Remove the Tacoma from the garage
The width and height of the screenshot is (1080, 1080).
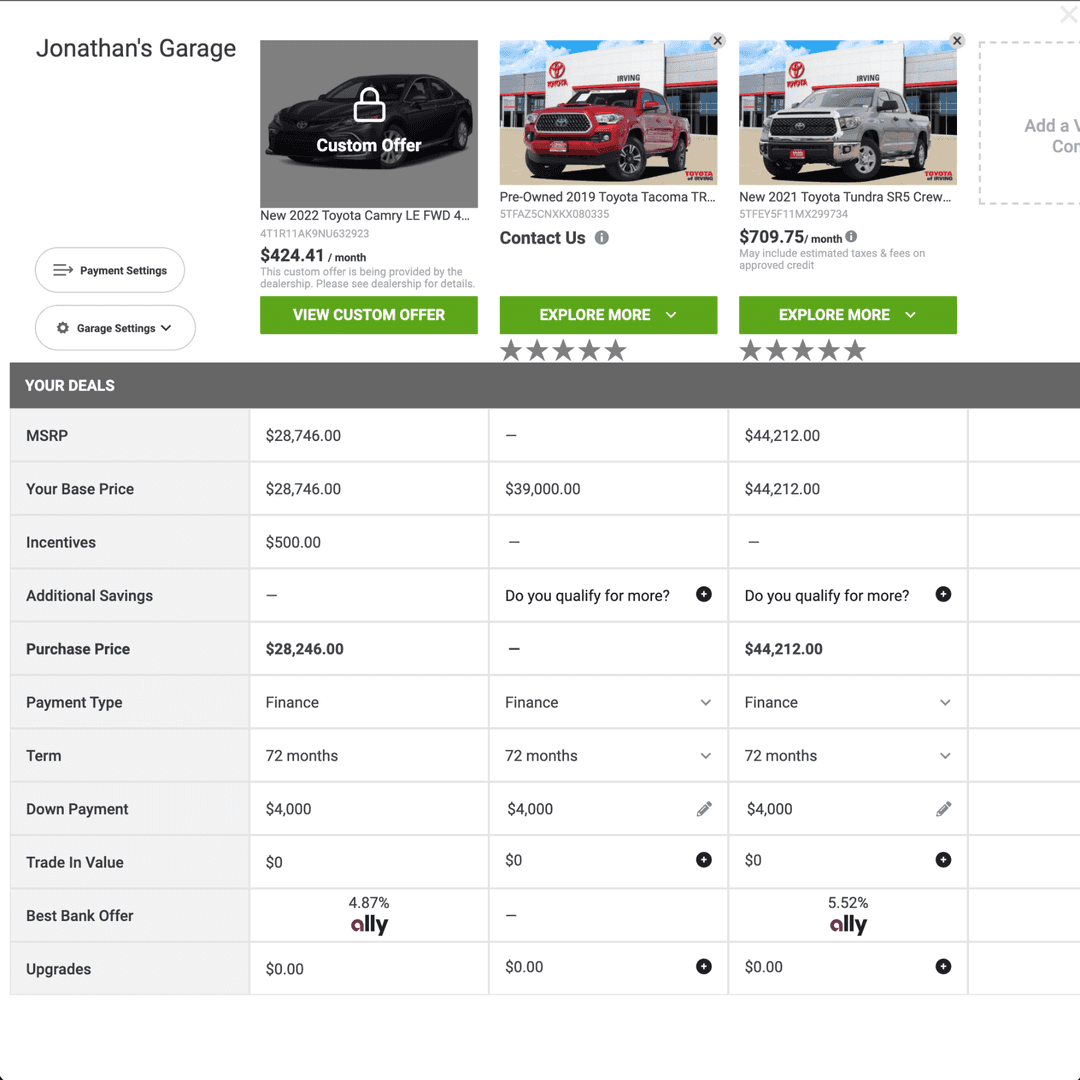(717, 41)
